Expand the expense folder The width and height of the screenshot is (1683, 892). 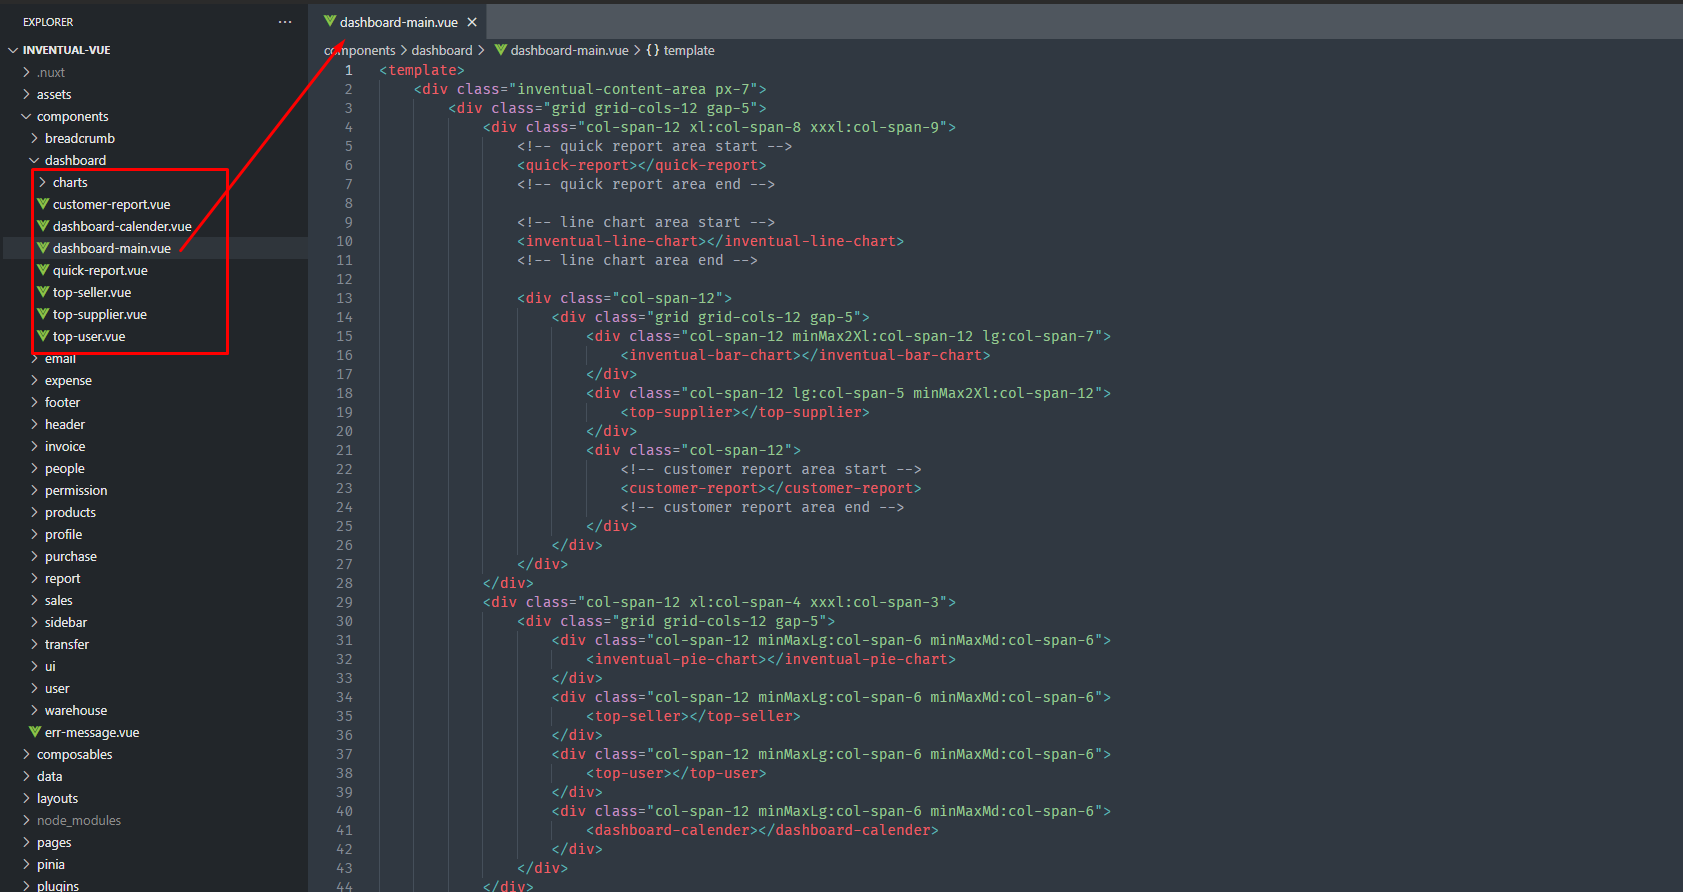[35, 380]
